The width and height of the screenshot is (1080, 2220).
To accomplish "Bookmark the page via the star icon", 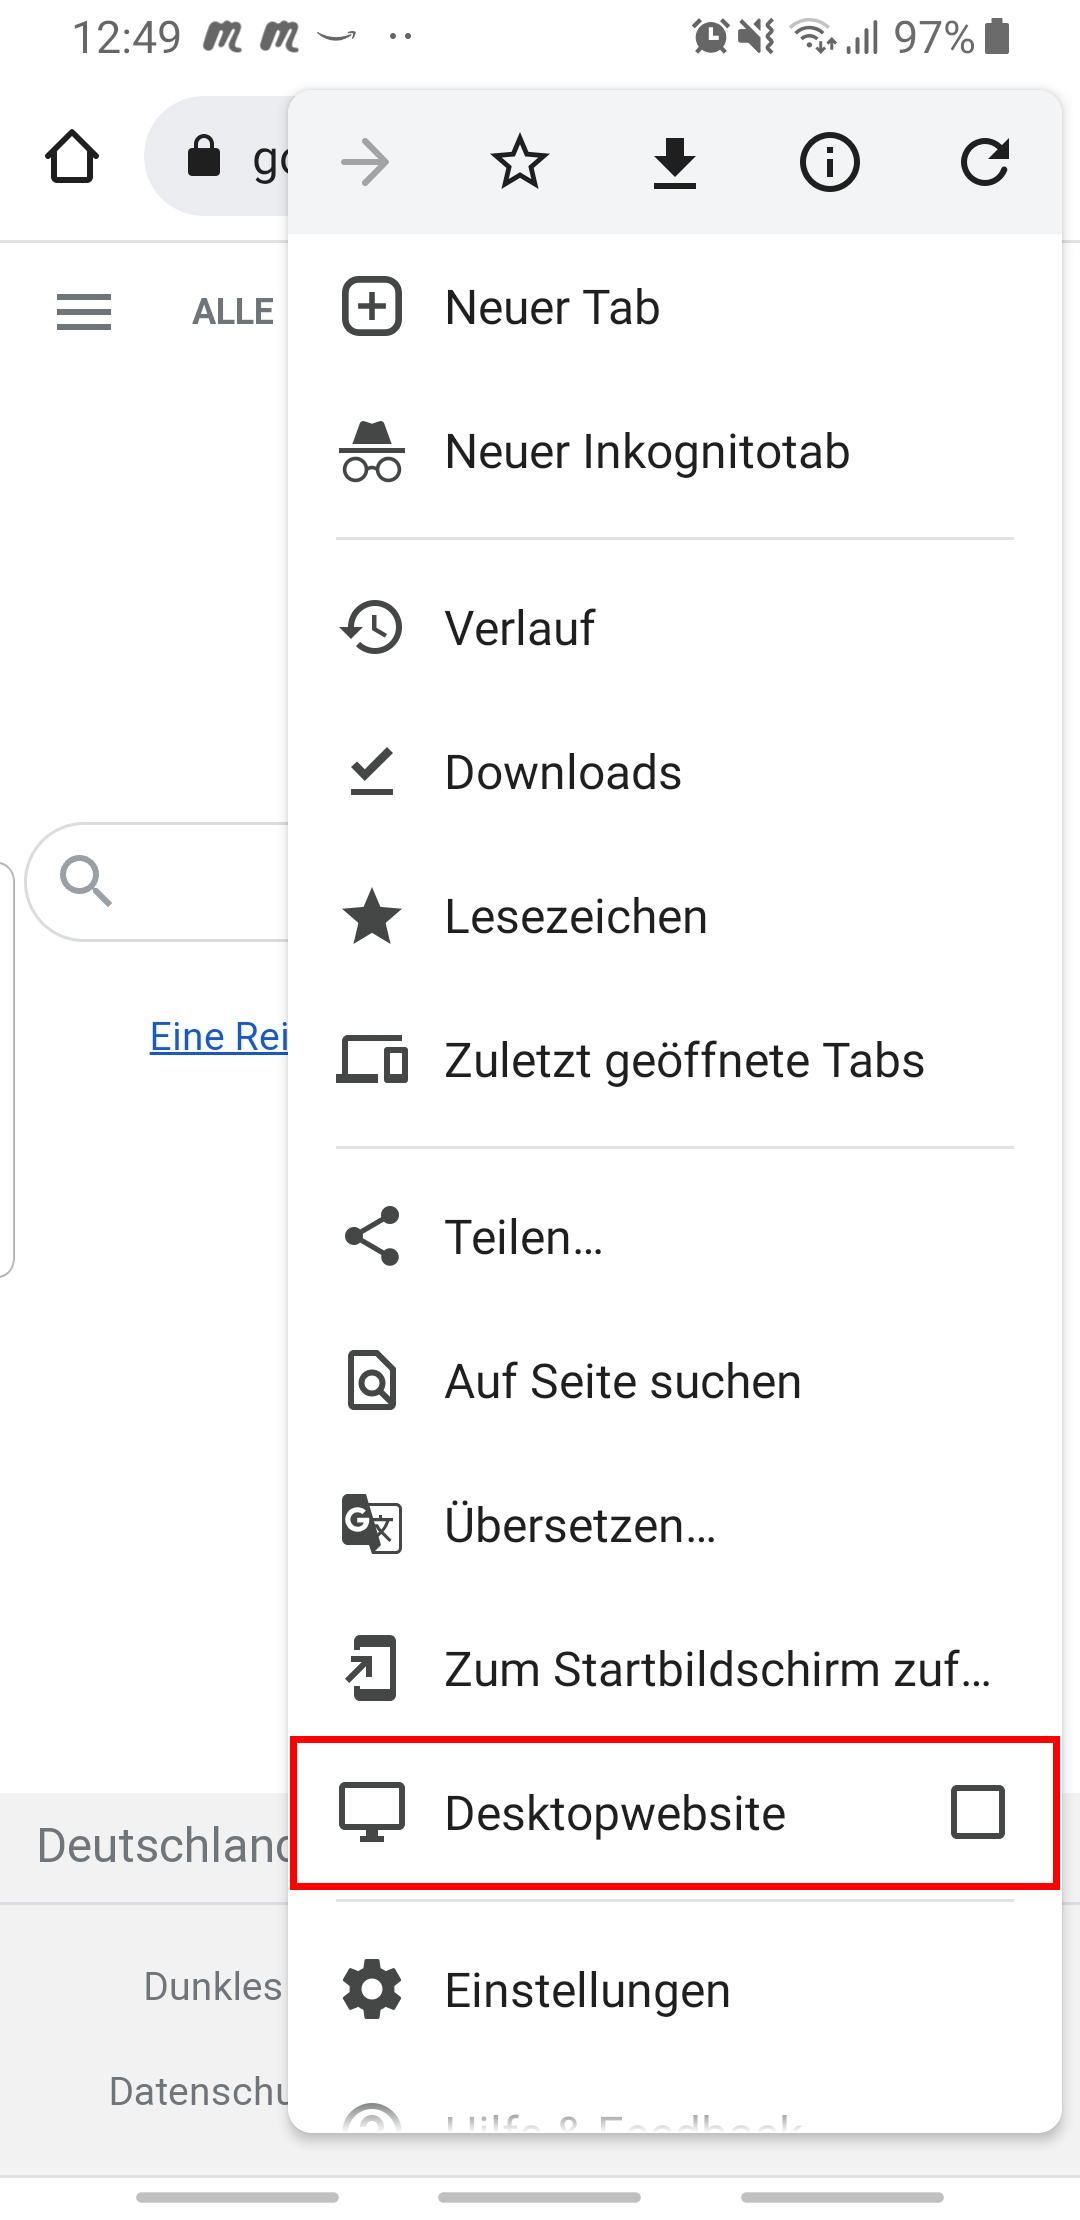I will click(519, 161).
